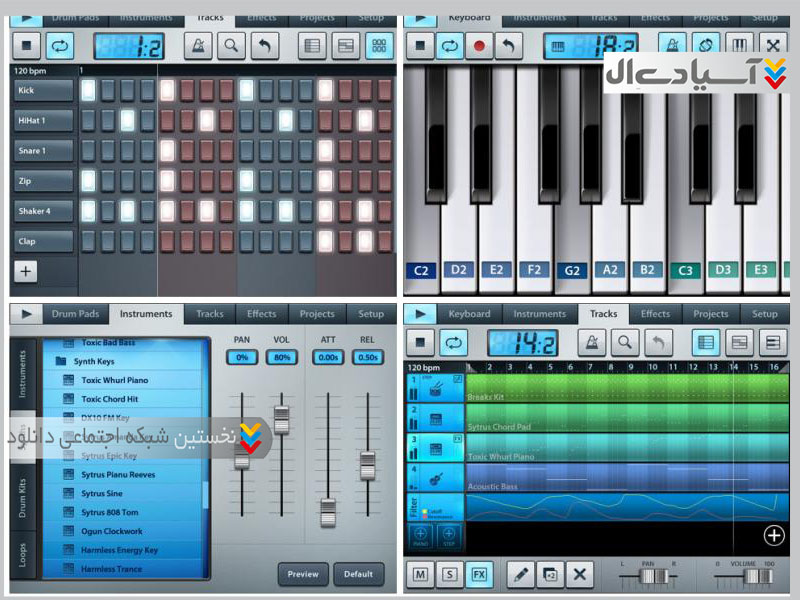This screenshot has width=800, height=600.
Task: Click the duplicate track (+2) icon
Action: point(549,574)
